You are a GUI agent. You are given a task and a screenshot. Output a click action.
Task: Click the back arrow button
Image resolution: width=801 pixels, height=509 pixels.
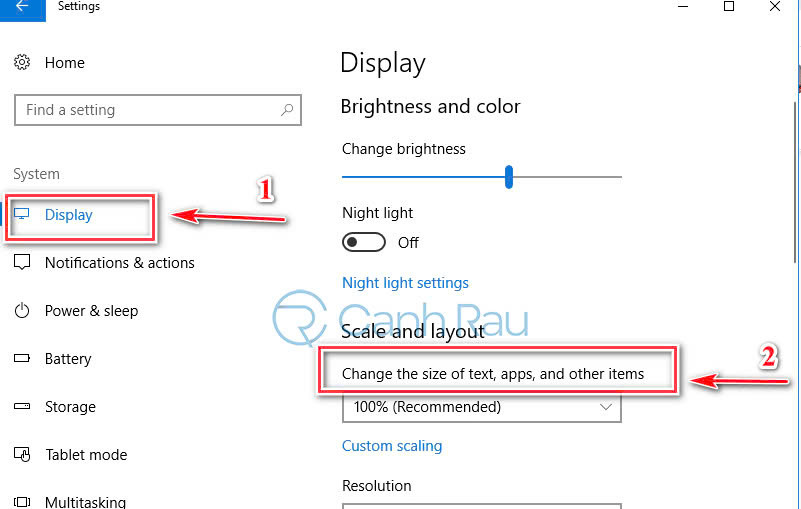pos(22,7)
